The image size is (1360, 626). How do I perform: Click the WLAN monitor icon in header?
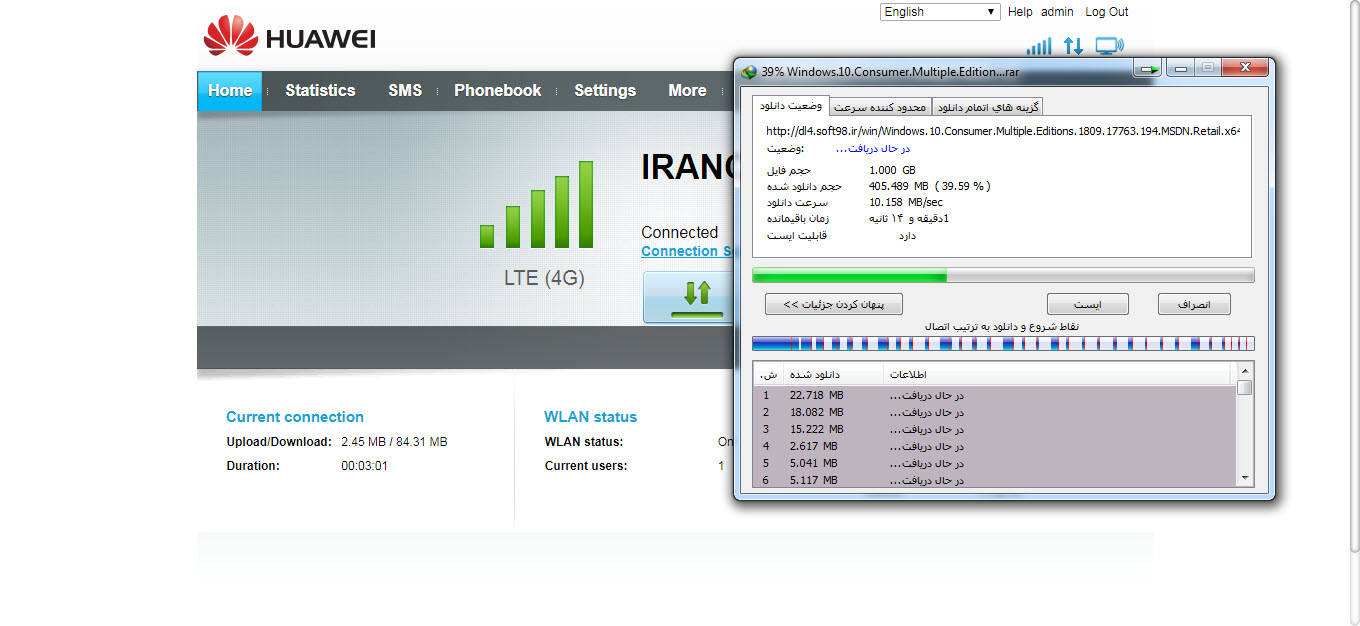coord(1109,46)
